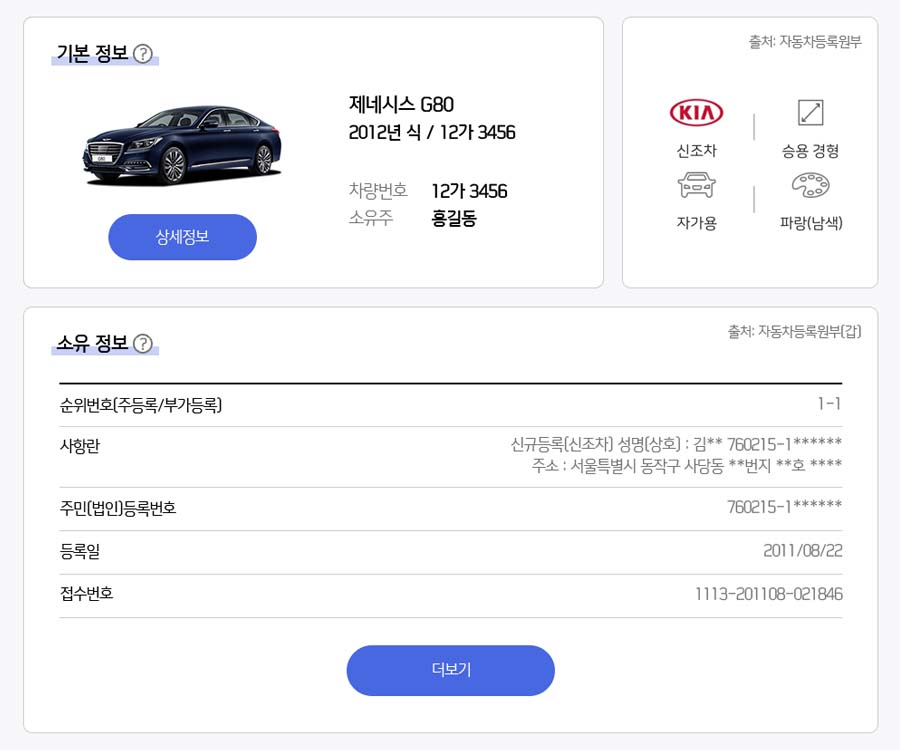Click the Genesis G80 car image
The width and height of the screenshot is (900, 750).
pos(183,145)
